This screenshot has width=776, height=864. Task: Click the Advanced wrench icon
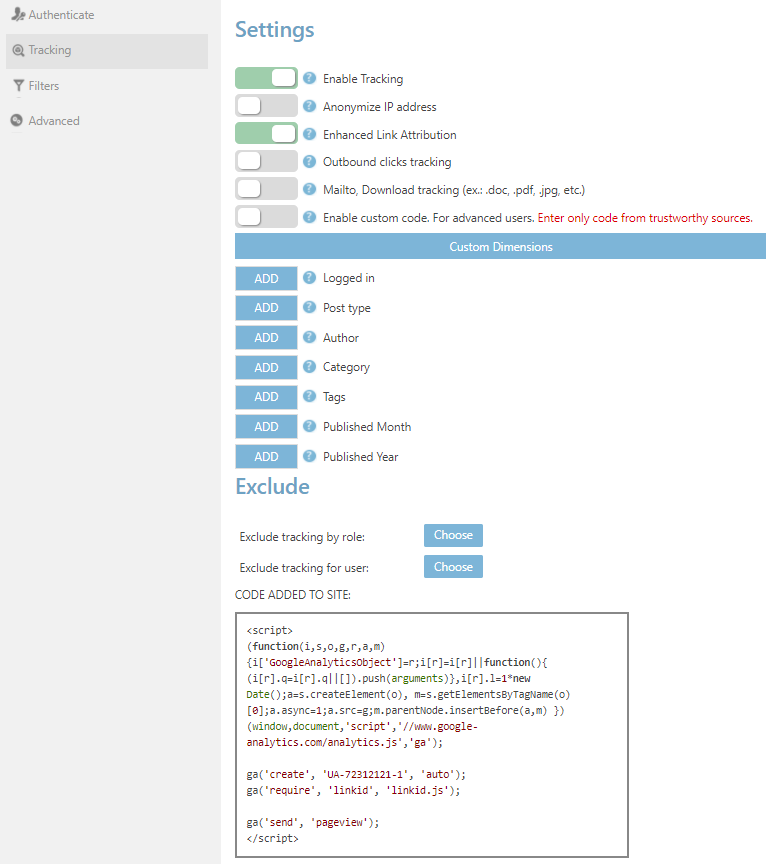(17, 120)
